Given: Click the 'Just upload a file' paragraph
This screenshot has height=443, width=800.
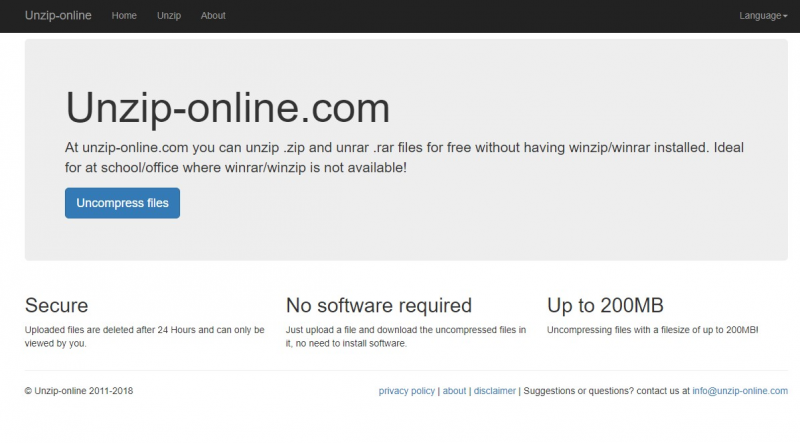Looking at the screenshot, I should tap(406, 336).
